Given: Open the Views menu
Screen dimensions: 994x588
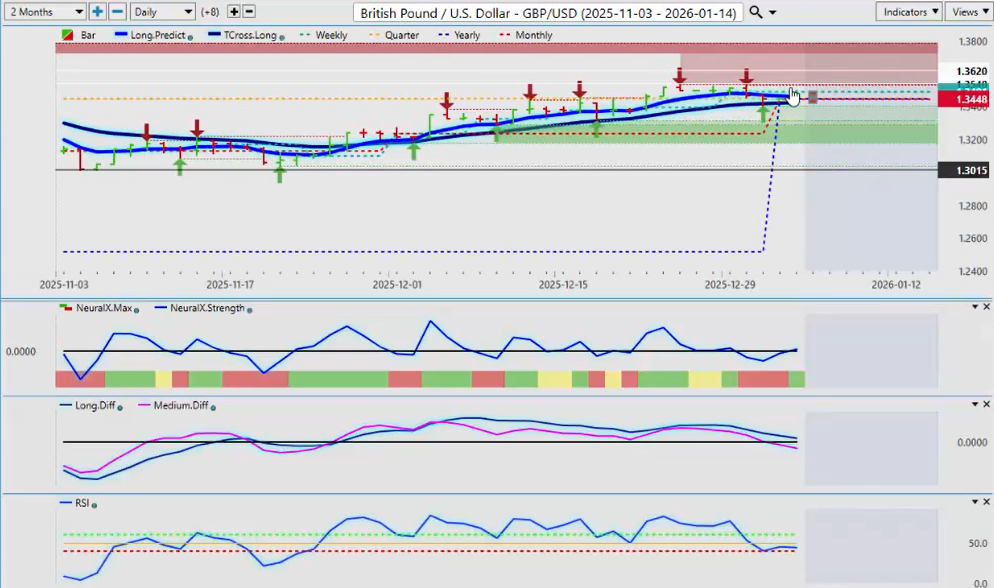Looking at the screenshot, I should [968, 12].
